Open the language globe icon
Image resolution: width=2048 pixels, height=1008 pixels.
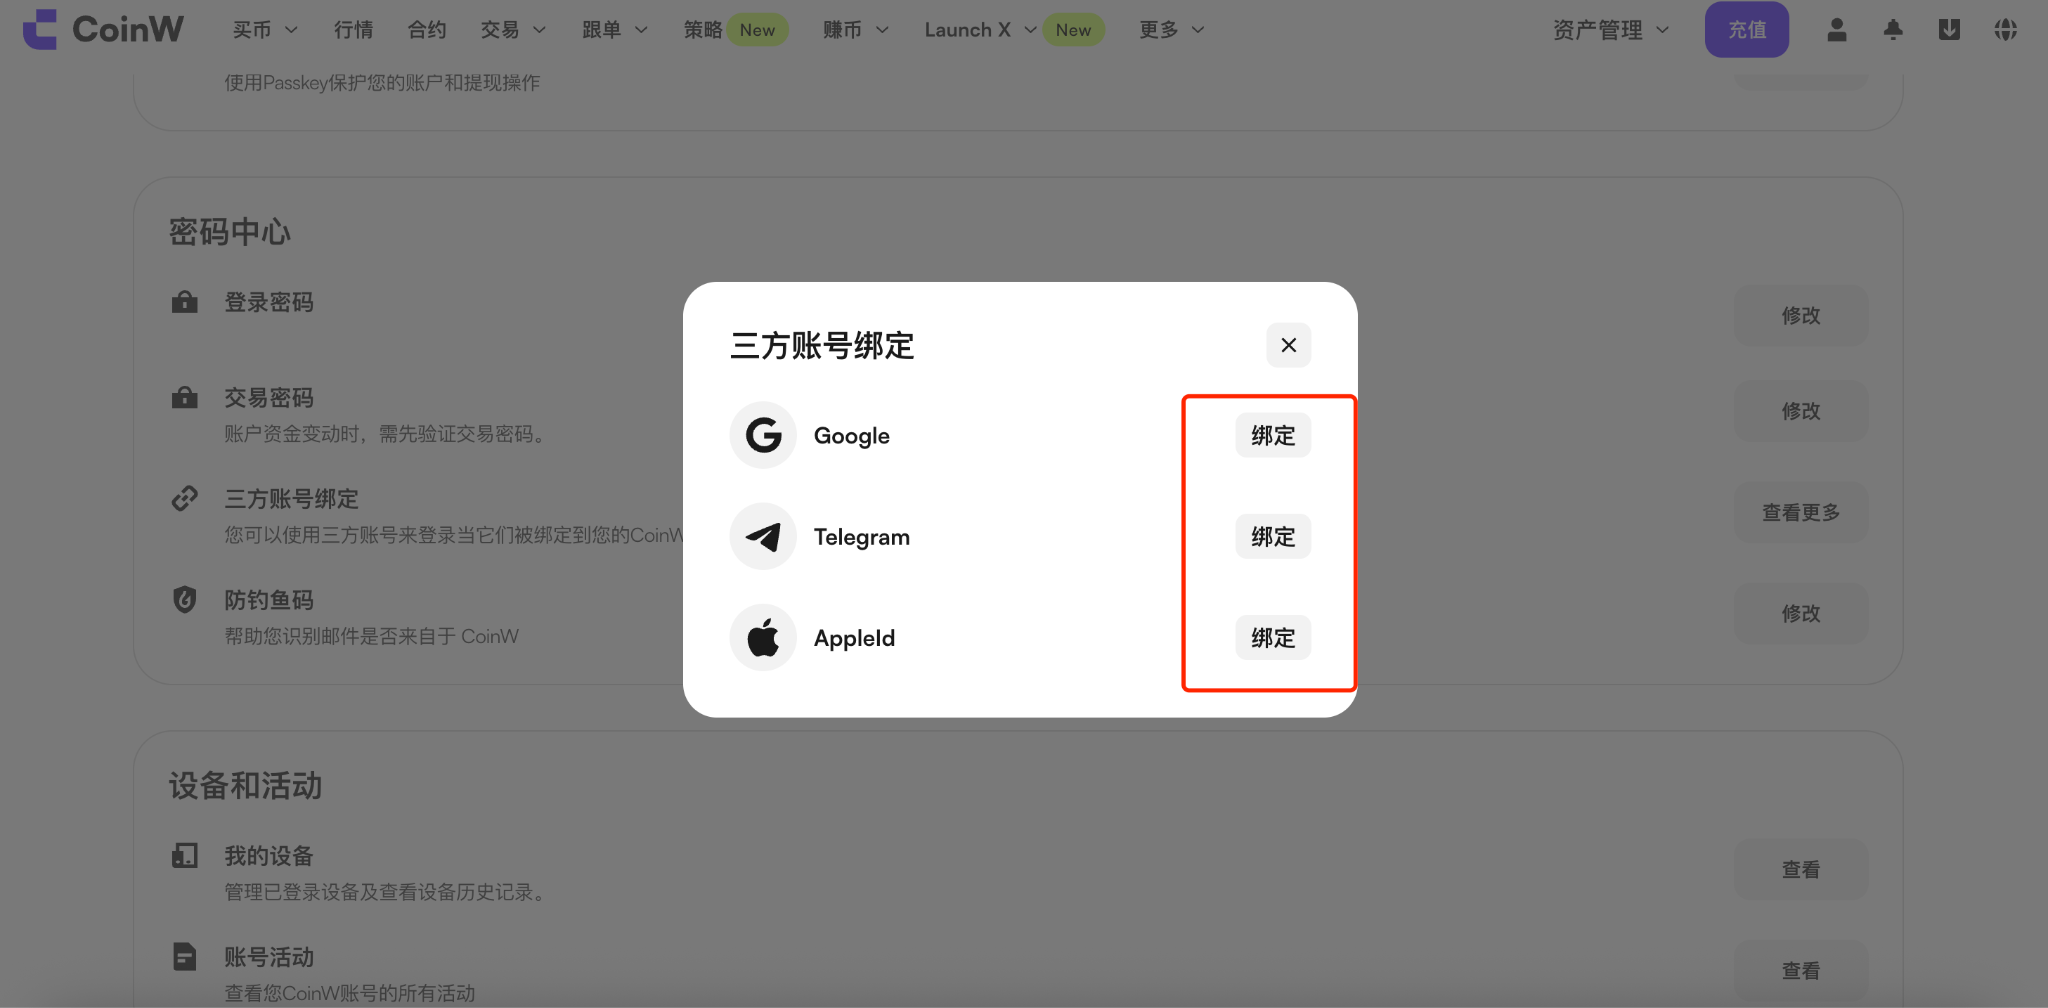pyautogui.click(x=2005, y=30)
